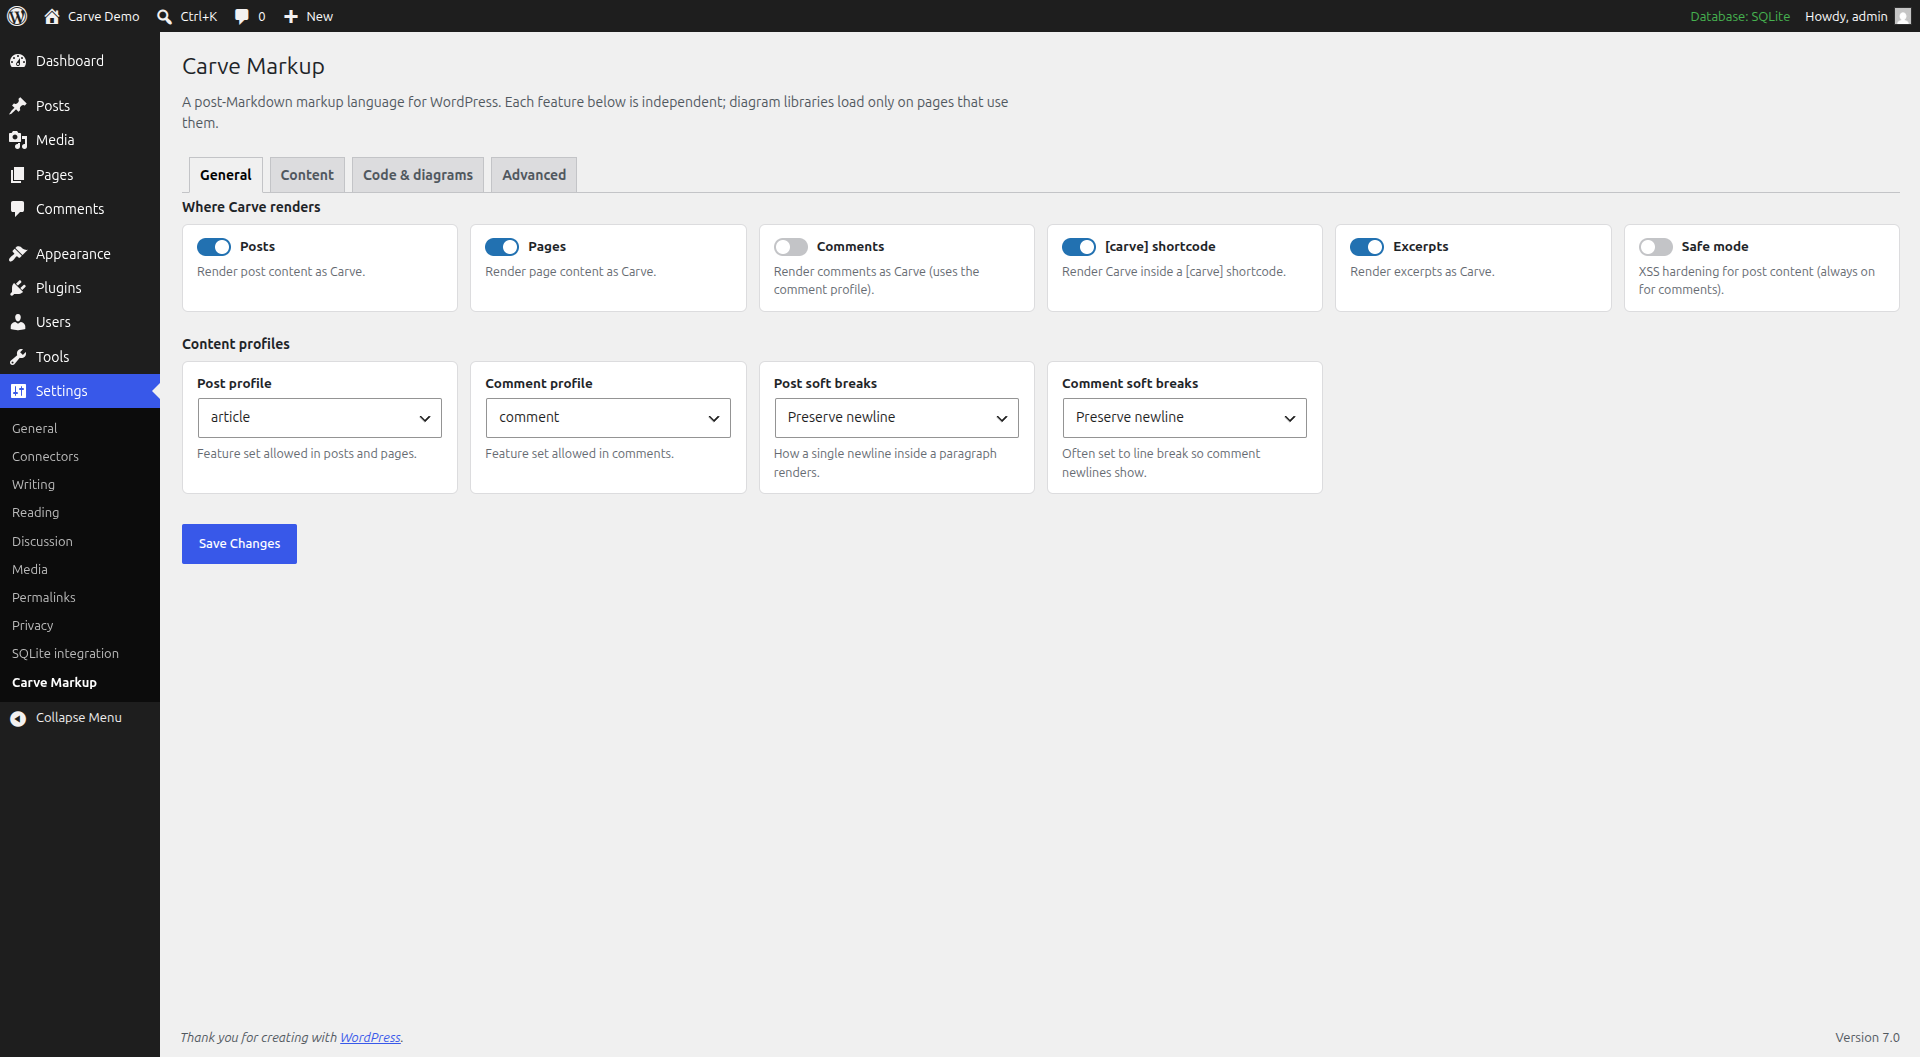Screen dimensions: 1920x1057
Task: Turn off the Posts rendering toggle
Action: (214, 247)
